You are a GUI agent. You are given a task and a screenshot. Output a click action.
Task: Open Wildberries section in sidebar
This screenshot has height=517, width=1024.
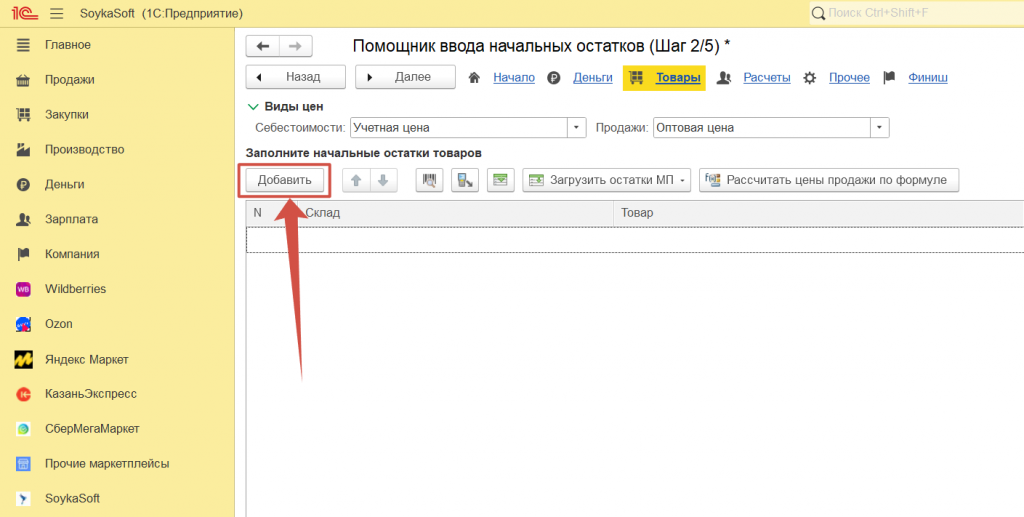tap(75, 289)
